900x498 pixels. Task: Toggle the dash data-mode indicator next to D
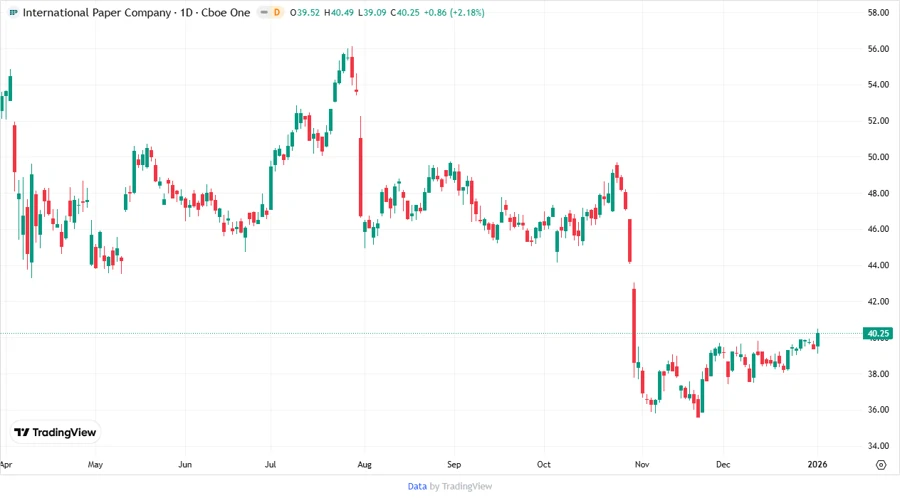tap(264, 13)
